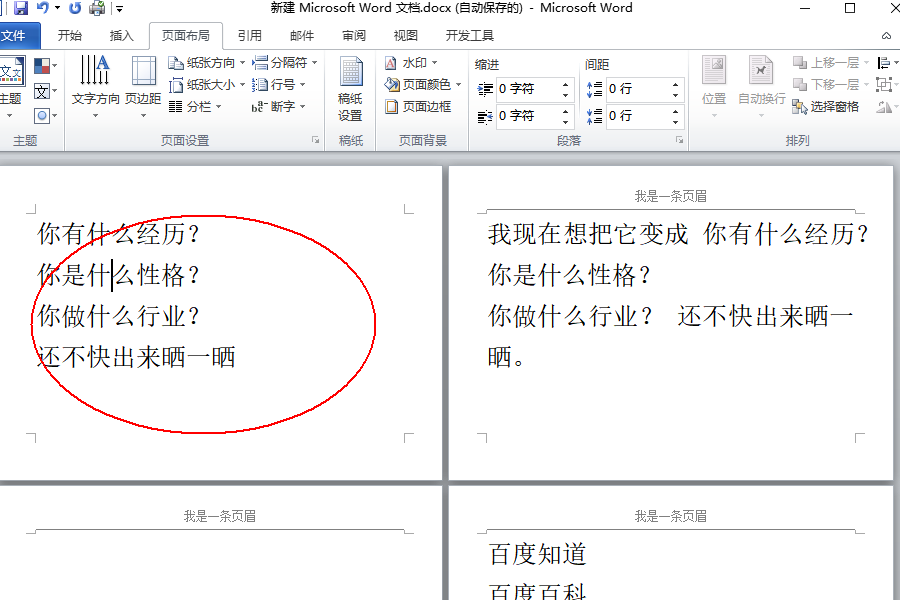The height and width of the screenshot is (600, 900).
Task: Increase the right indent with up arrow
Action: tap(565, 111)
